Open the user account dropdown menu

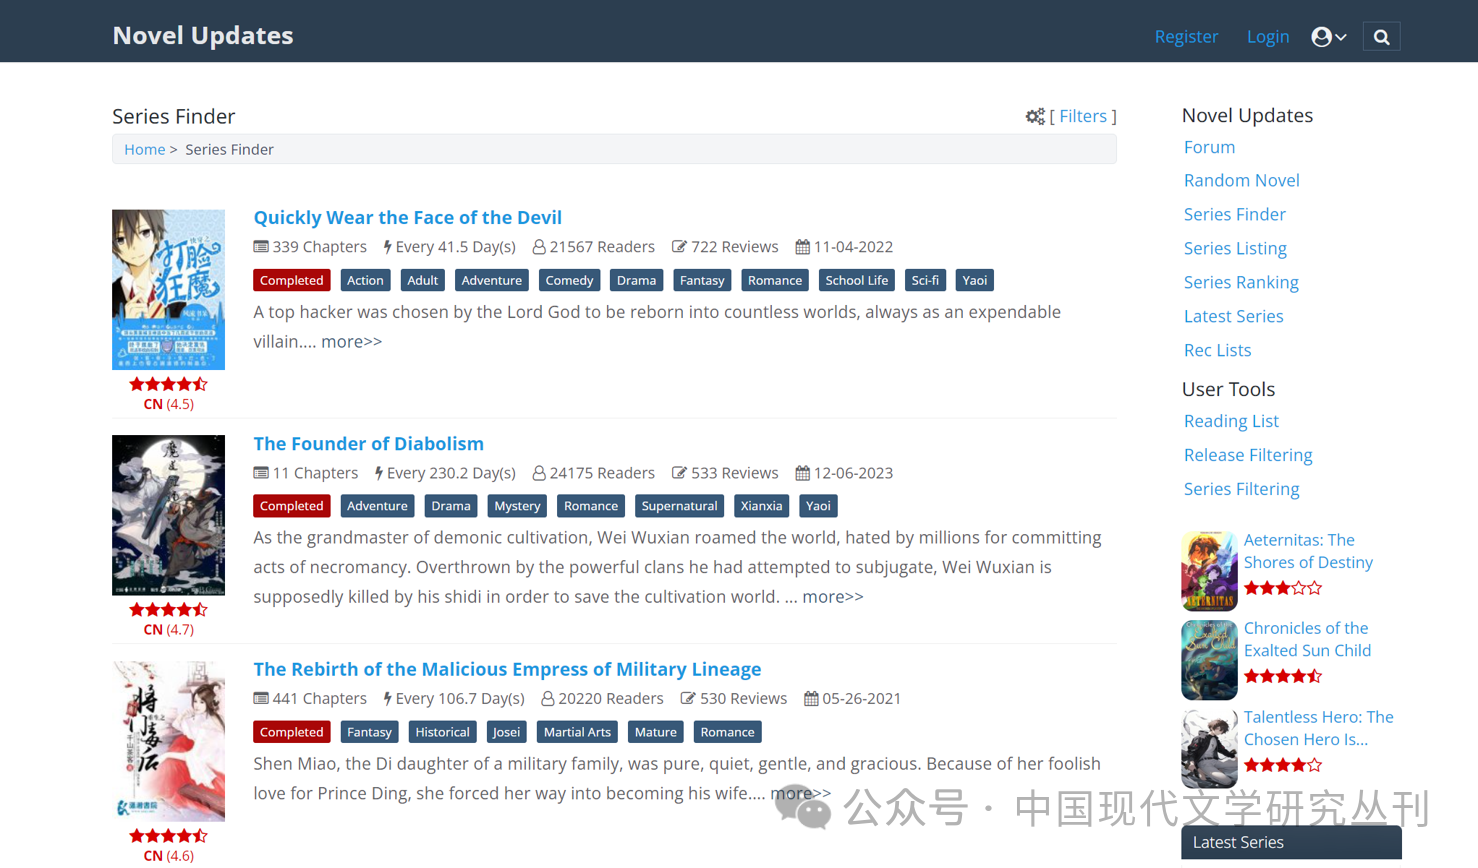click(1328, 37)
